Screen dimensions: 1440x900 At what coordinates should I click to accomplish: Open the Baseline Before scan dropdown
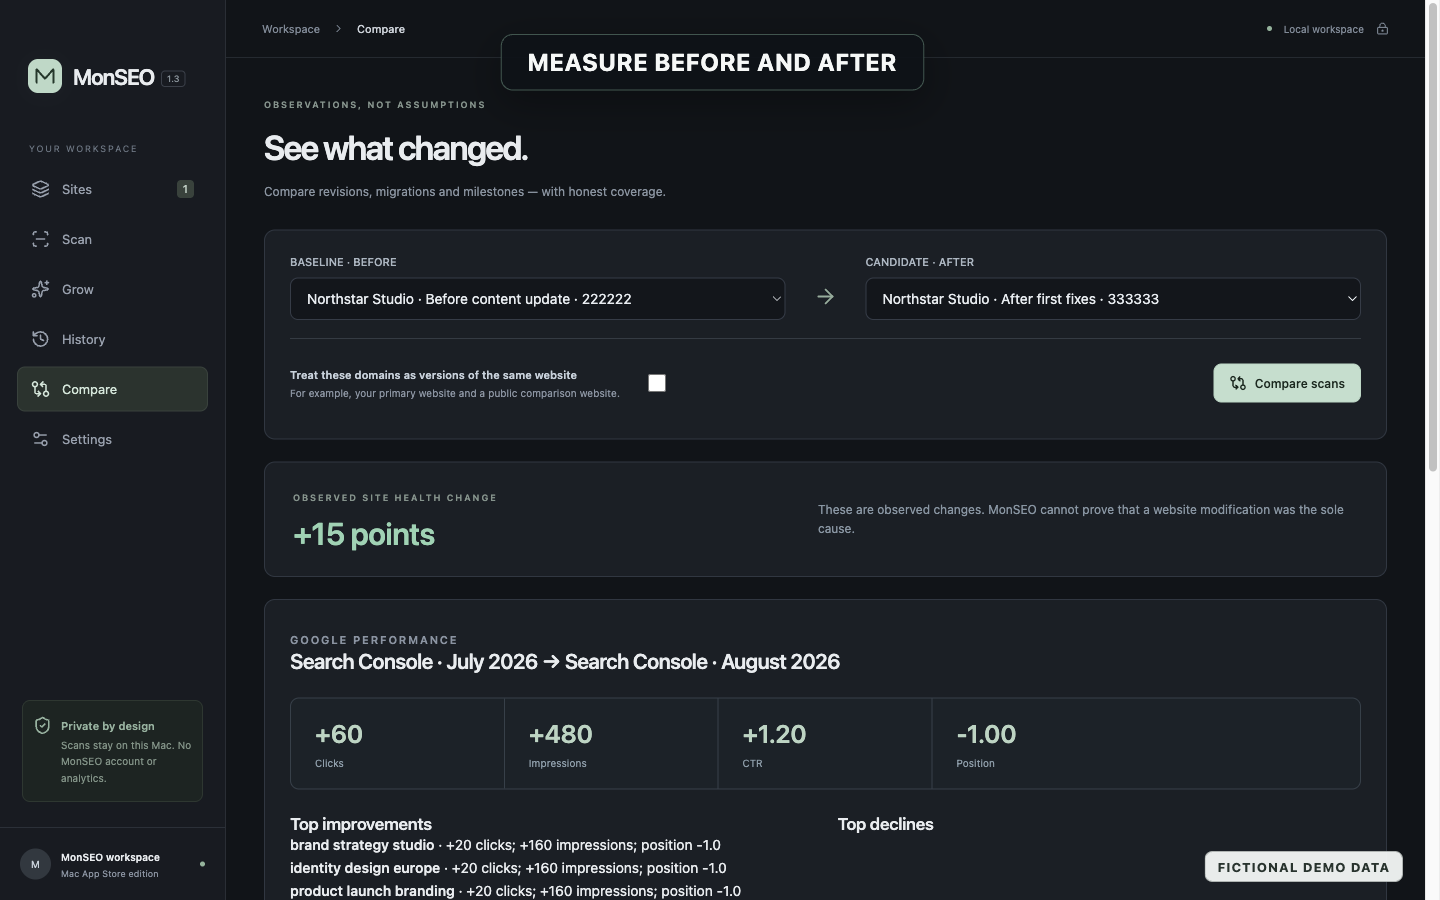(537, 299)
